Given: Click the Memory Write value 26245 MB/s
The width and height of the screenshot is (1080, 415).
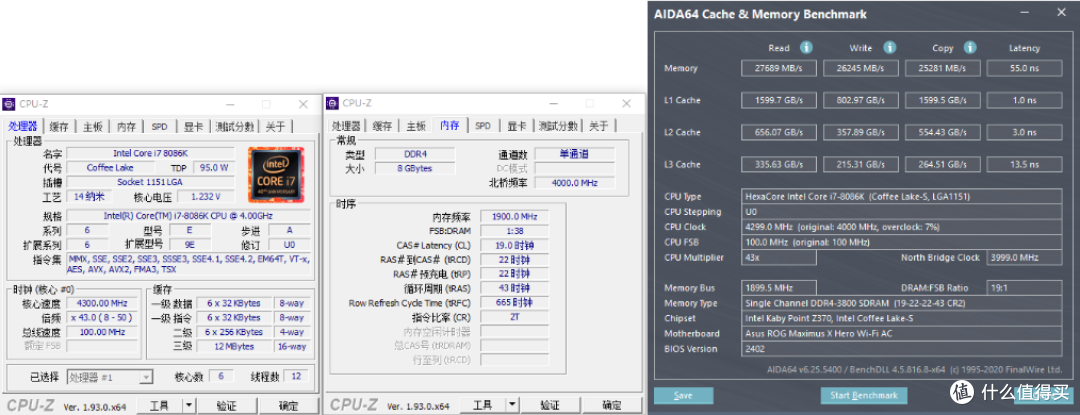Looking at the screenshot, I should pos(860,68).
